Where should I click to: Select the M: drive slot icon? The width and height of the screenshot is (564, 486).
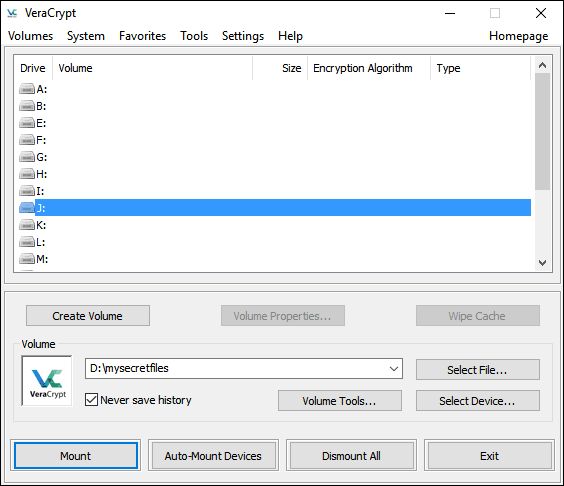(27, 259)
